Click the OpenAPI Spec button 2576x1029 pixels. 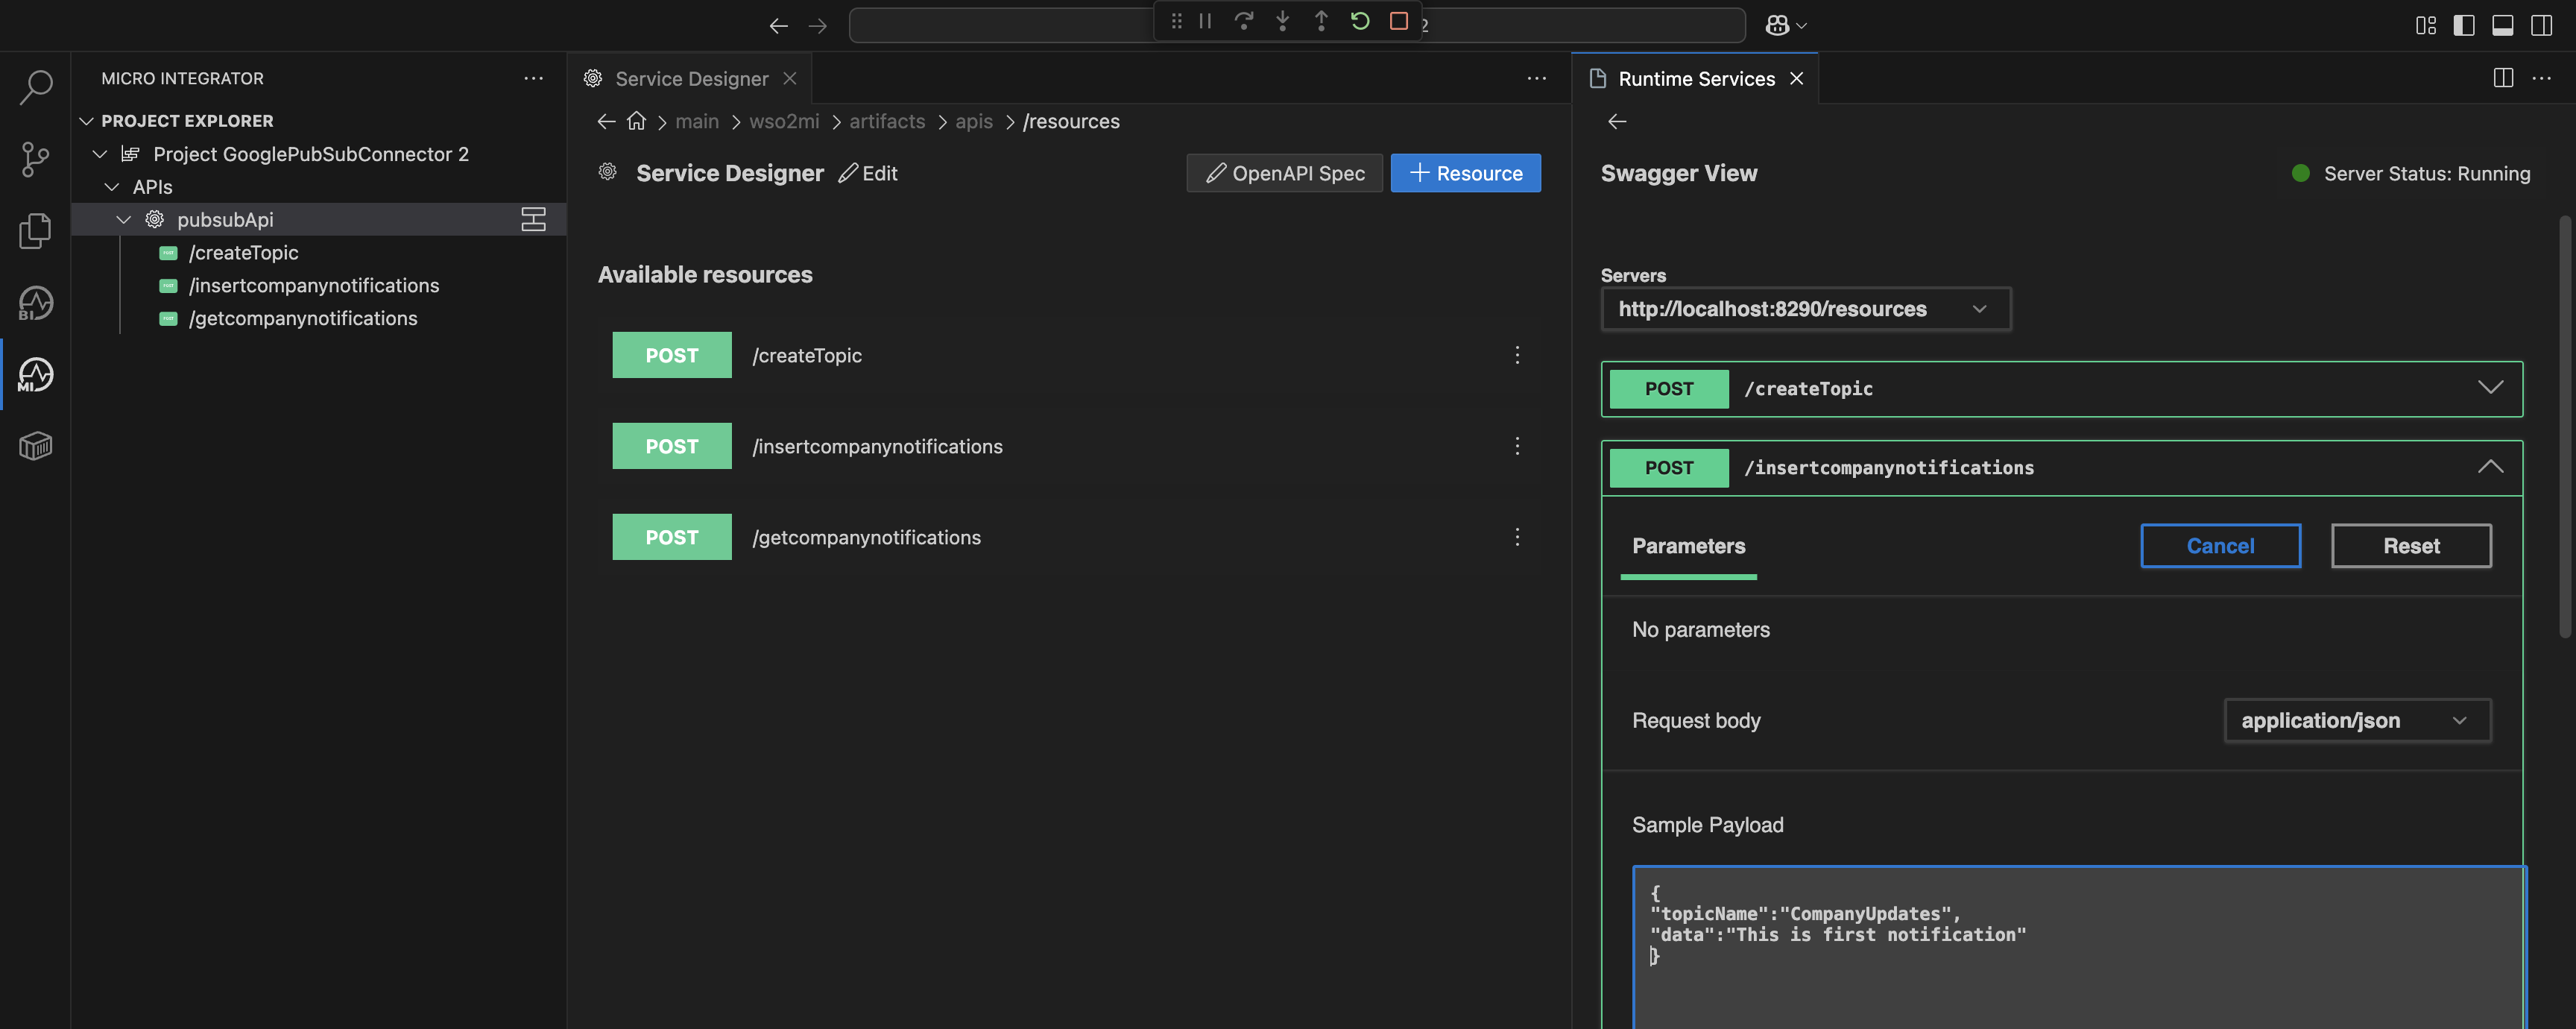[1284, 173]
